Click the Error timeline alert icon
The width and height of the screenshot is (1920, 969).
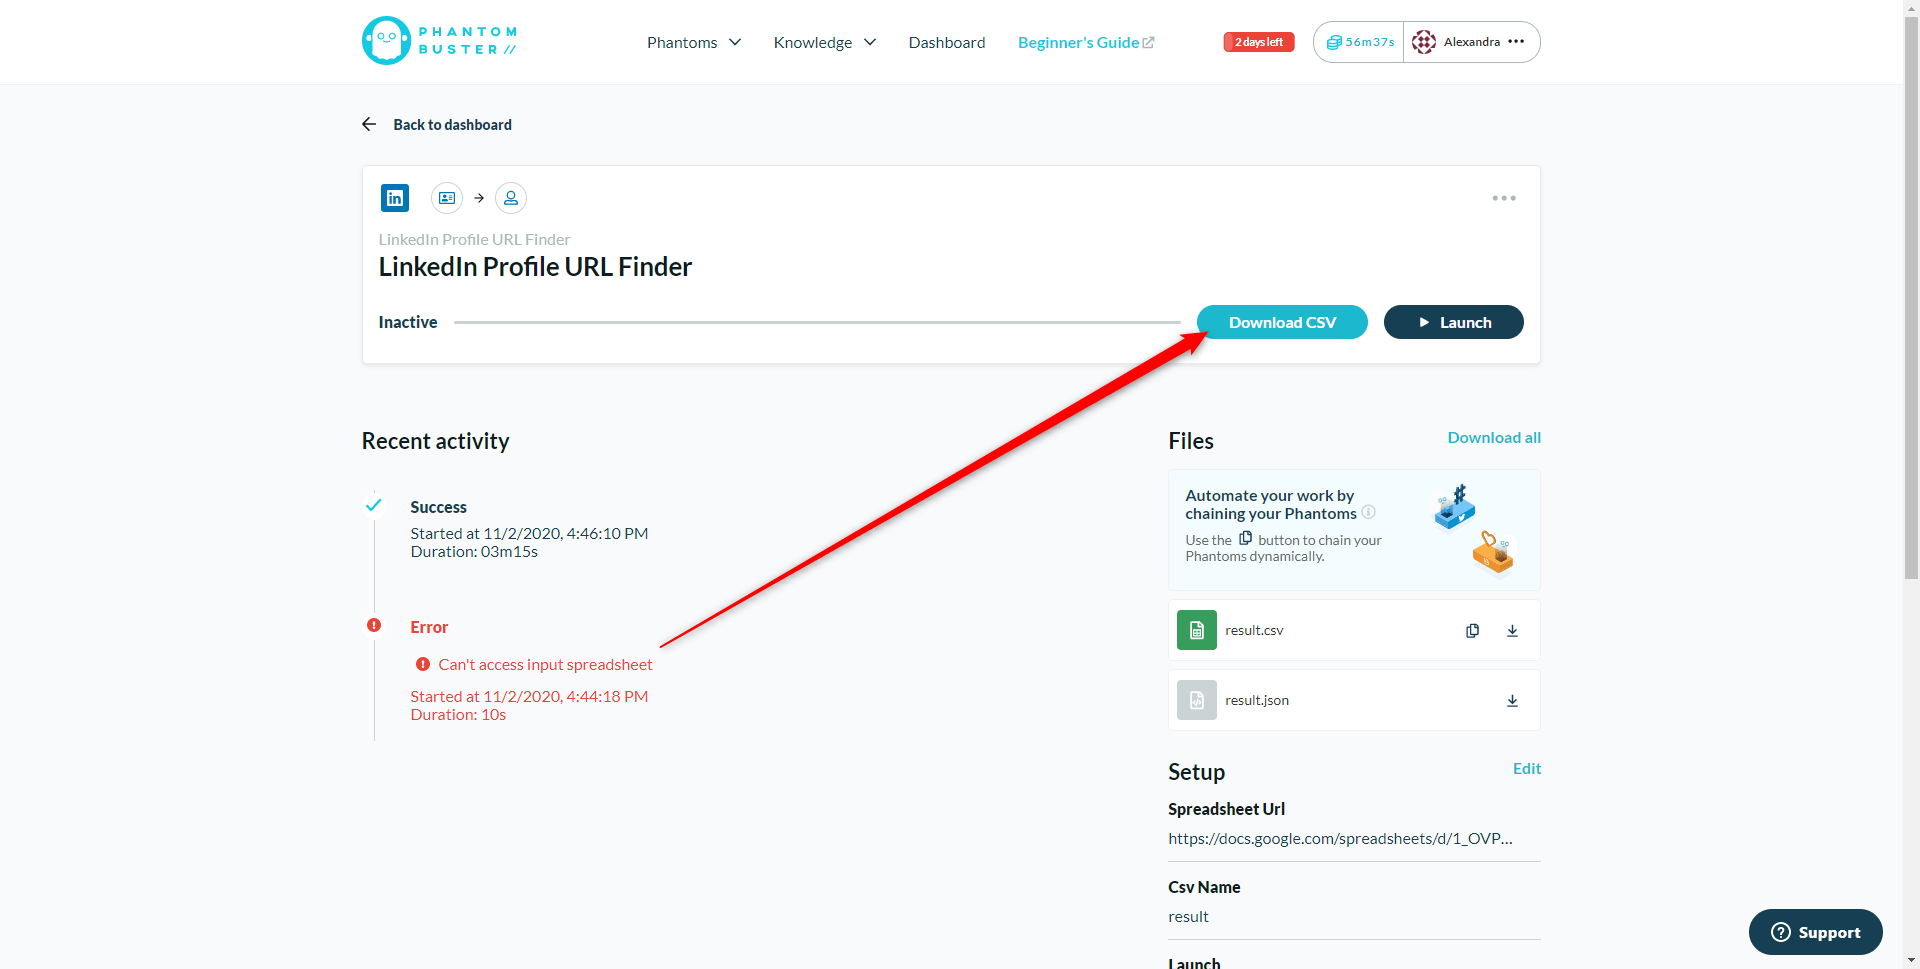374,625
